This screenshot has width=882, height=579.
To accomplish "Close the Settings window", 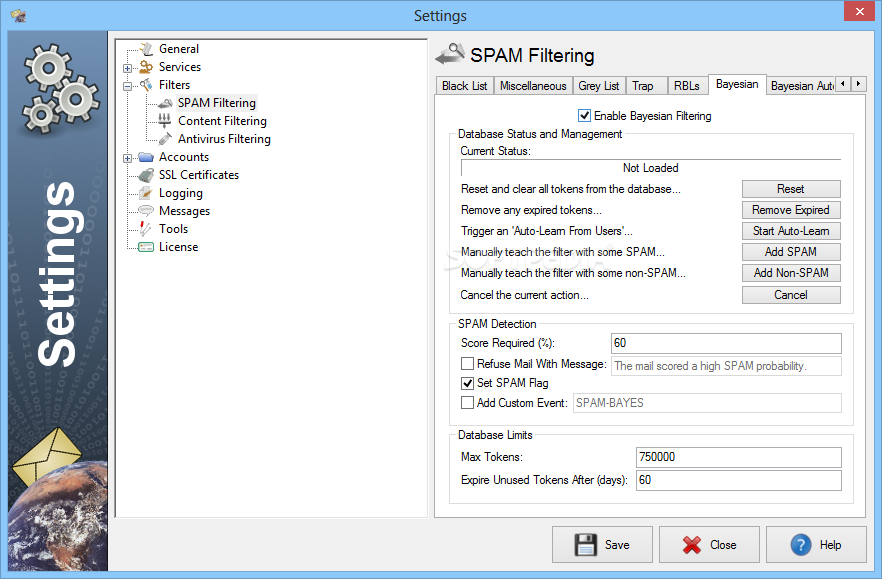I will pyautogui.click(x=860, y=11).
